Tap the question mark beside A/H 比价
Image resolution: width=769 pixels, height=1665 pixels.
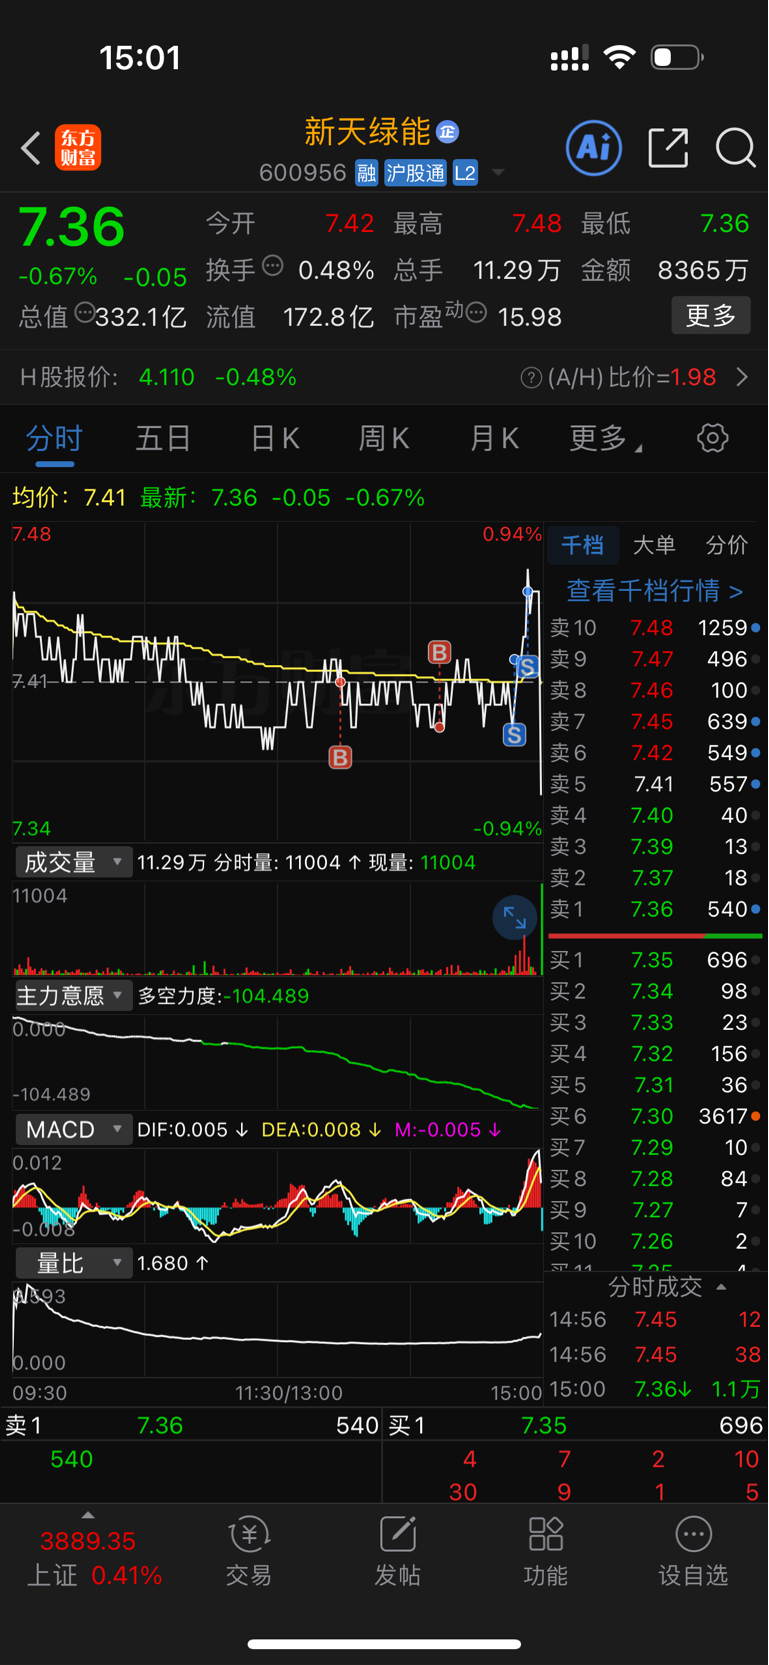531,378
